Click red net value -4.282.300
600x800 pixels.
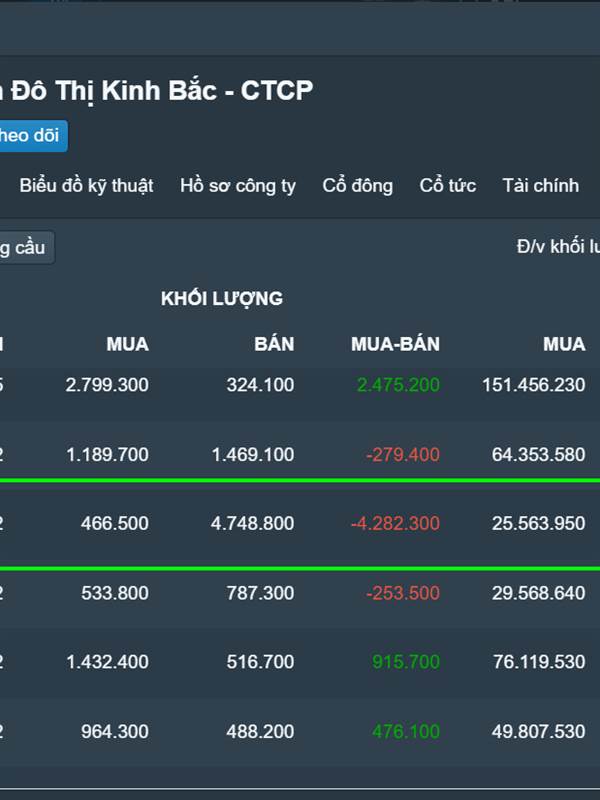click(x=395, y=523)
